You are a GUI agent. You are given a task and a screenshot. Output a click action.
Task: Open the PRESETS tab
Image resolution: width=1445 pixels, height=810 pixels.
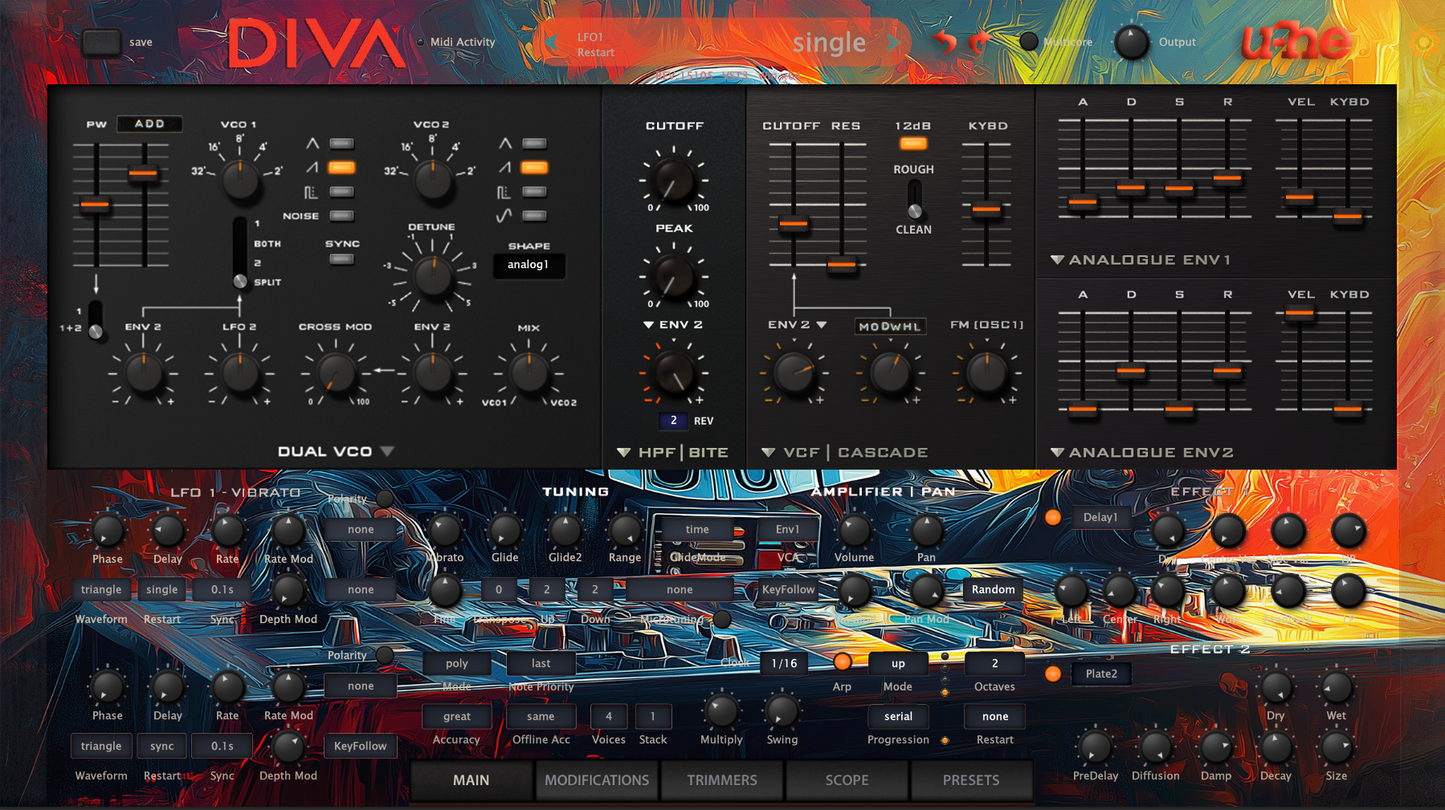tap(971, 780)
